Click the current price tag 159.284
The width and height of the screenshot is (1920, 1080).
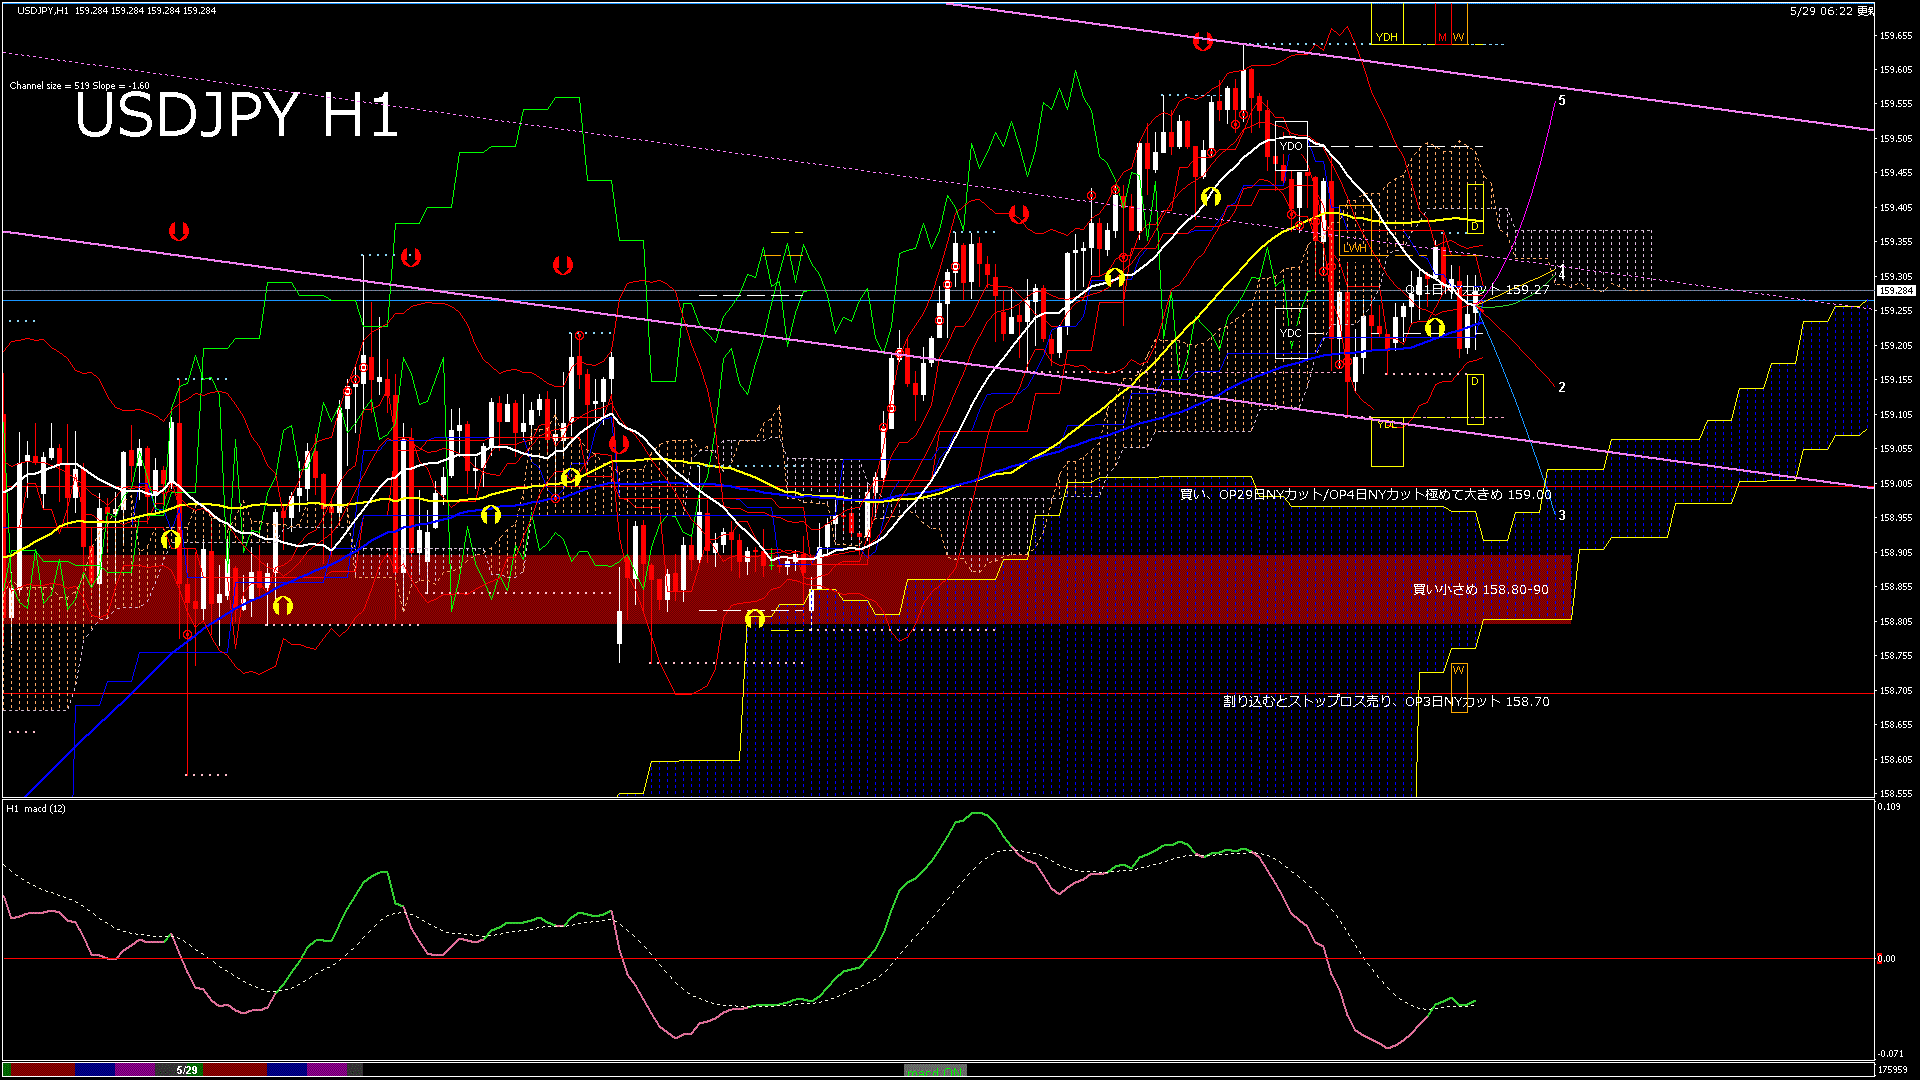(1895, 291)
